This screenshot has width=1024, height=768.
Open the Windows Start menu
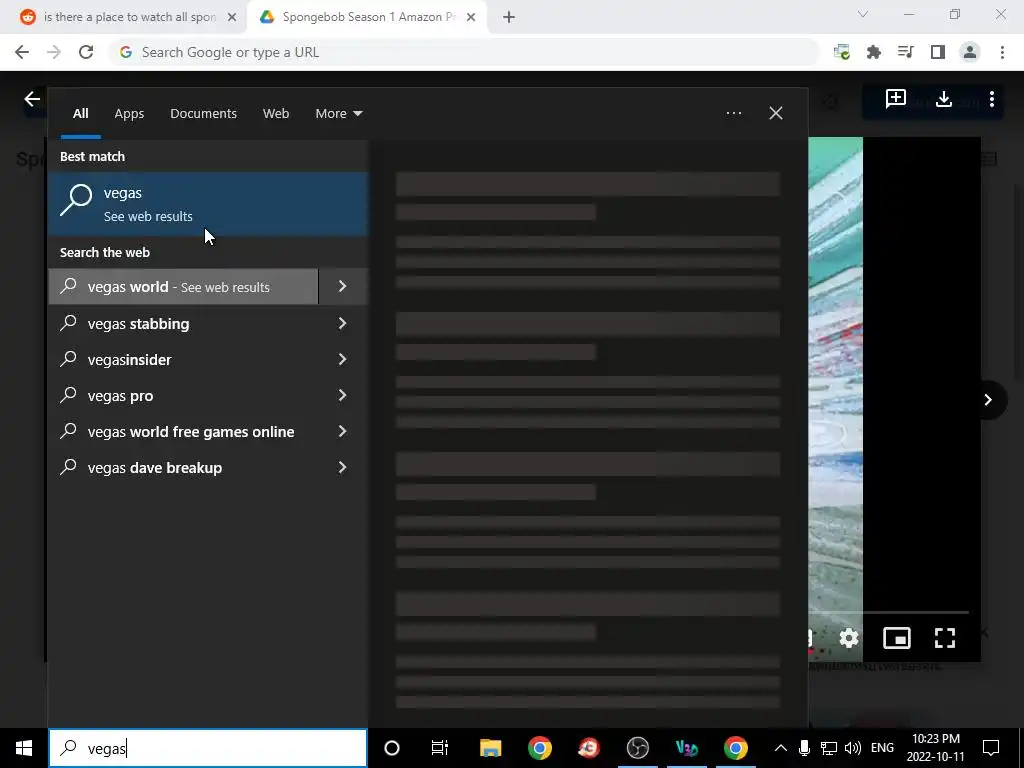pyautogui.click(x=24, y=748)
